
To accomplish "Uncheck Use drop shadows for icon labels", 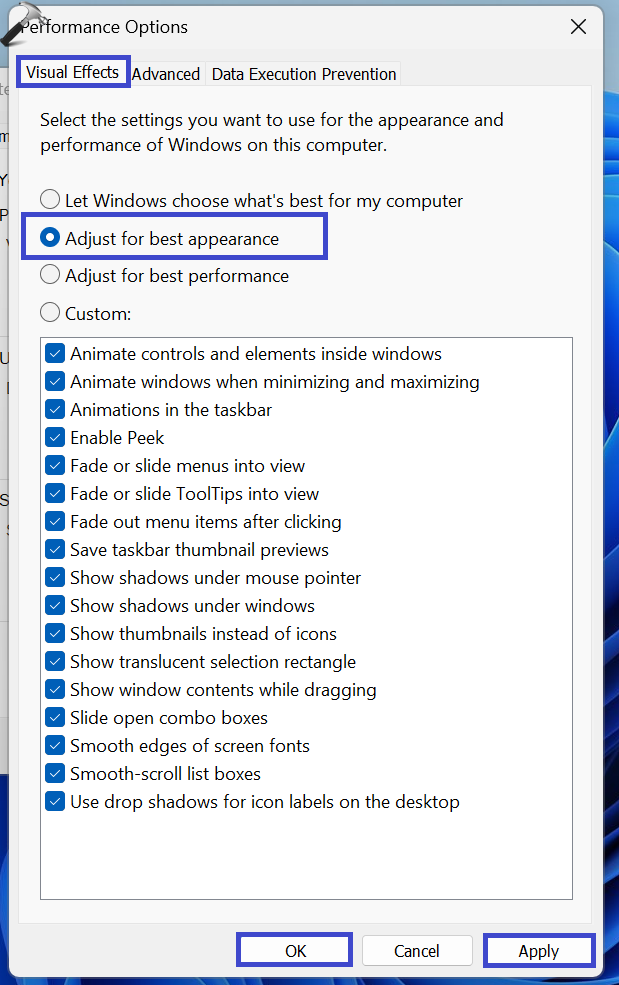I will click(x=55, y=802).
